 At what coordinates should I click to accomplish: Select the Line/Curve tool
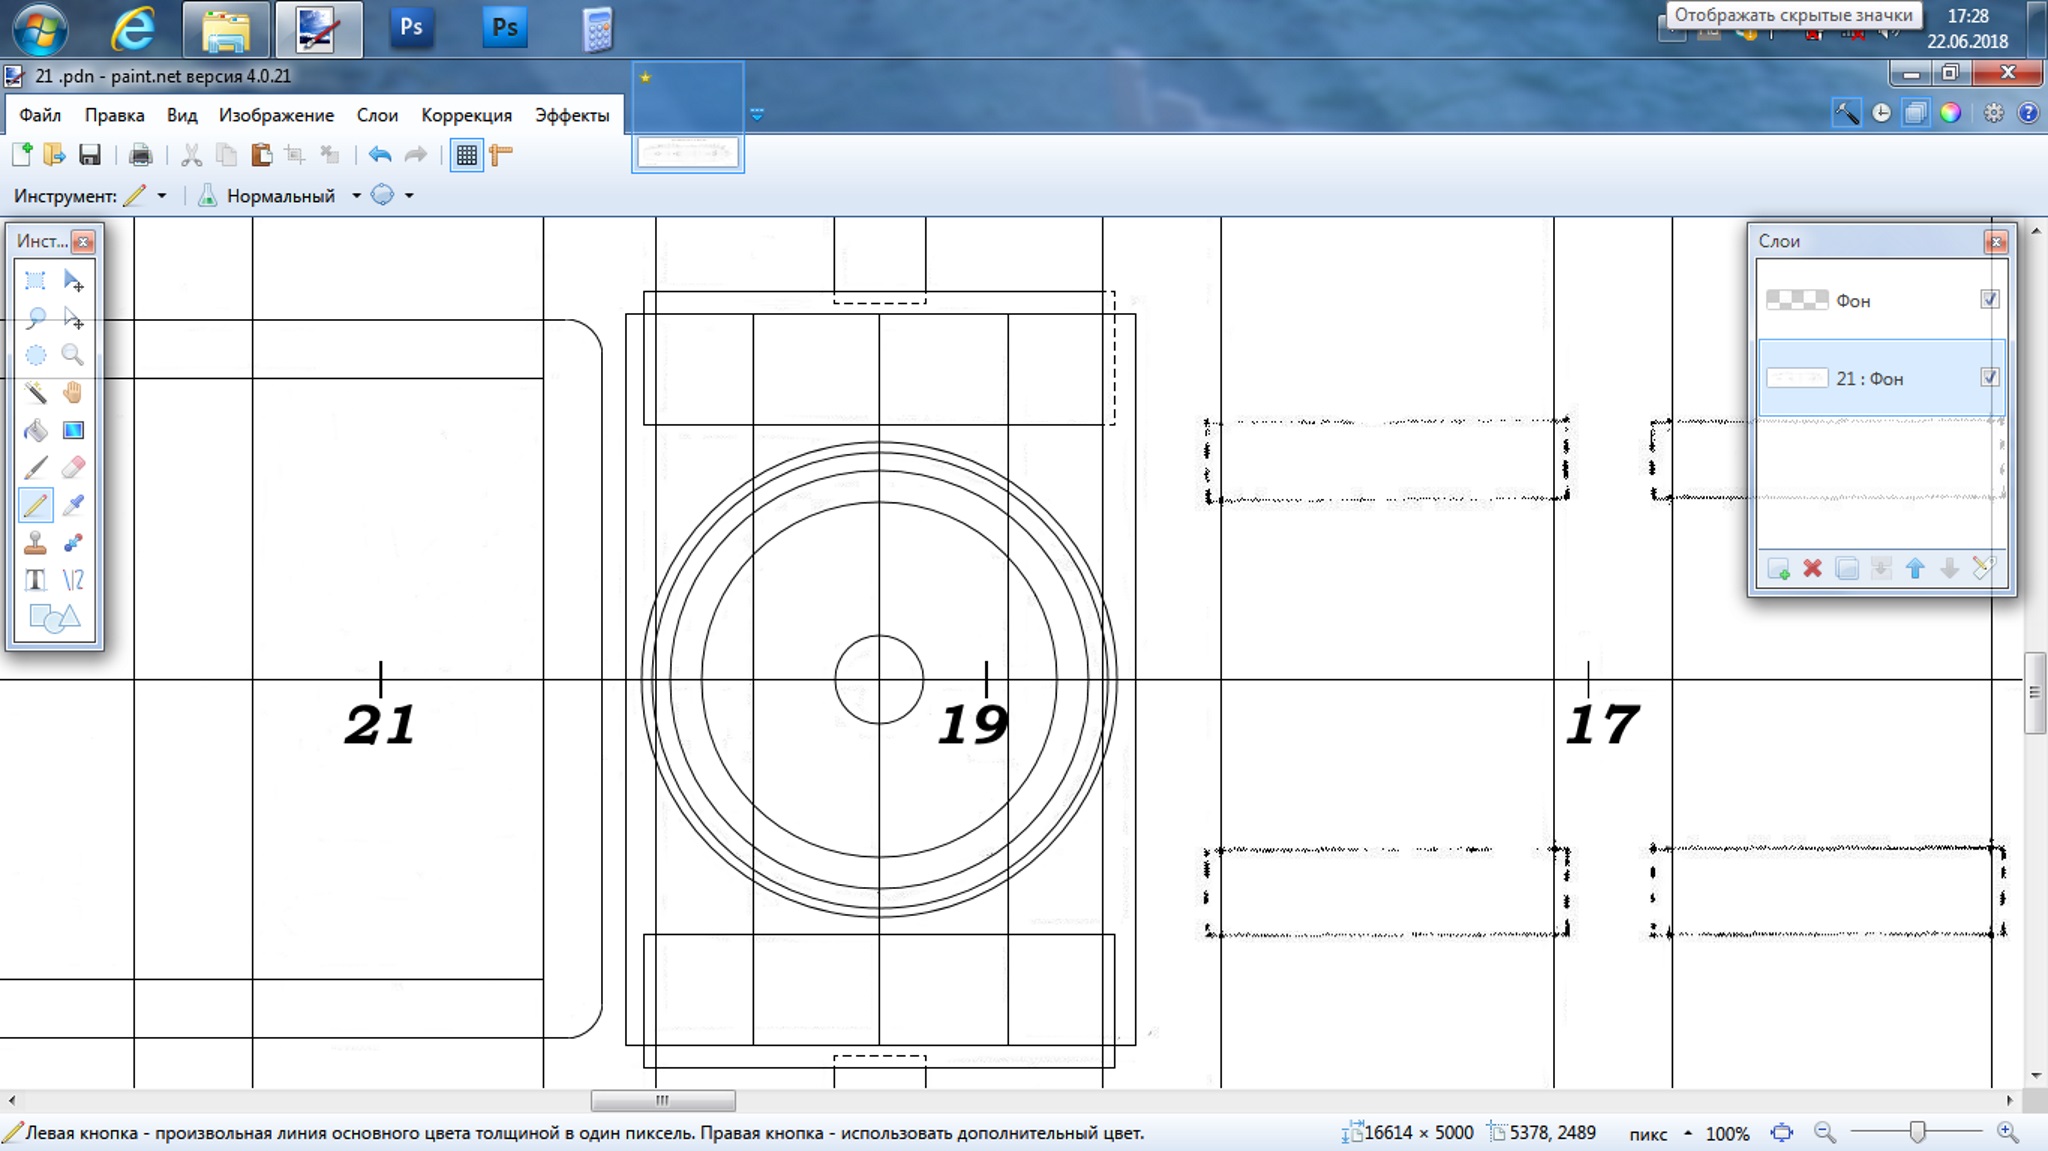click(x=73, y=579)
